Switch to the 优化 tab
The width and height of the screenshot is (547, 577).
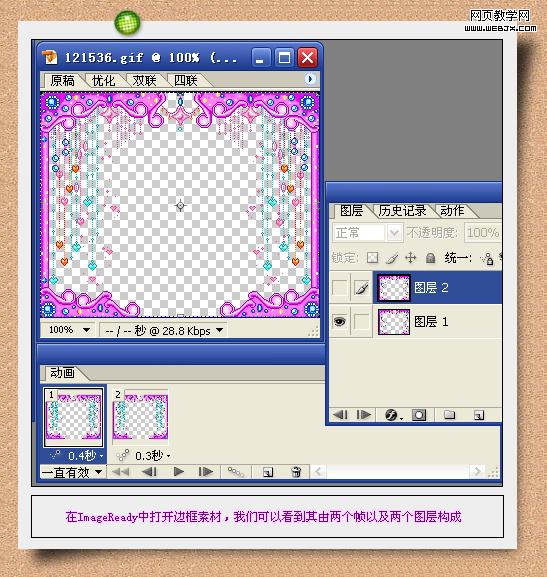pos(103,81)
